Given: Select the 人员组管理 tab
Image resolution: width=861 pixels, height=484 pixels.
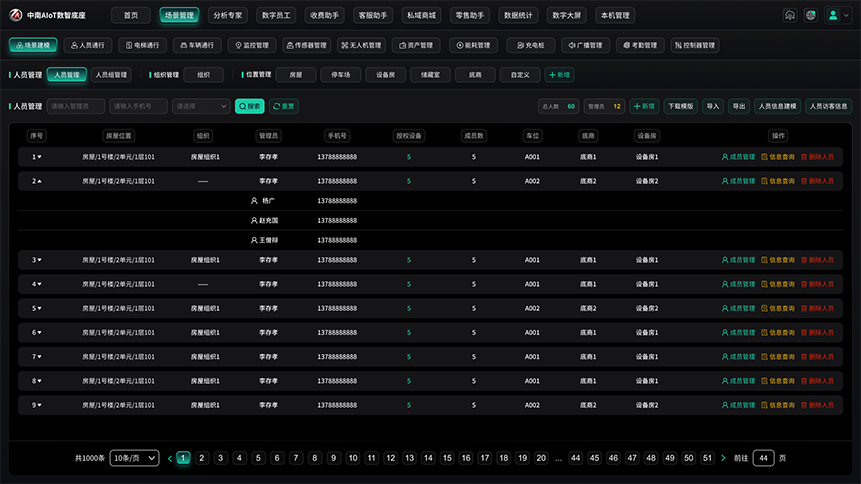Looking at the screenshot, I should [111, 75].
